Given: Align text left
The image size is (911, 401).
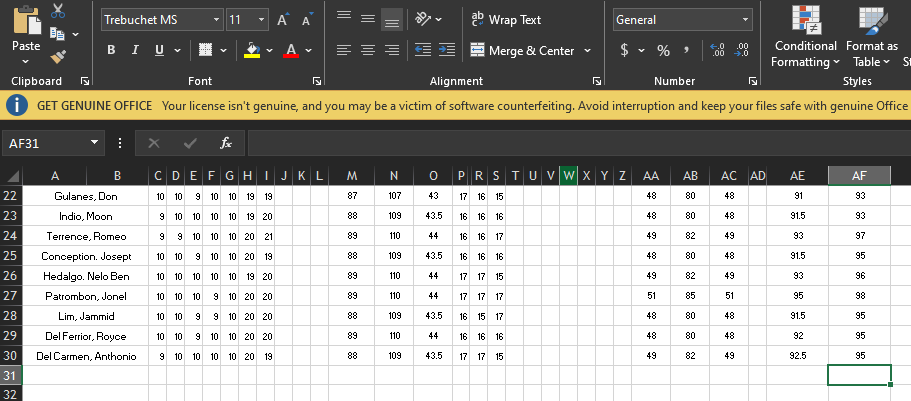Looking at the screenshot, I should [x=344, y=51].
